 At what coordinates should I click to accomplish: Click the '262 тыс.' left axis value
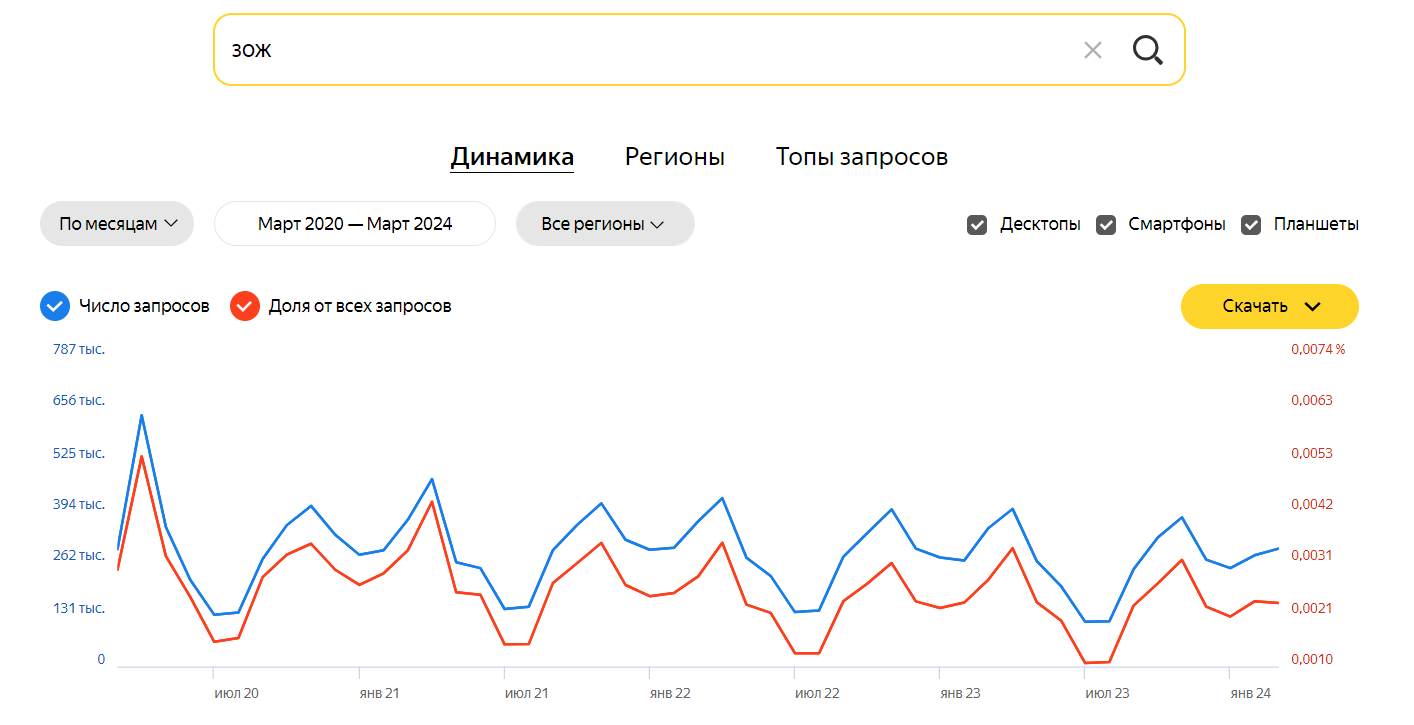click(79, 555)
